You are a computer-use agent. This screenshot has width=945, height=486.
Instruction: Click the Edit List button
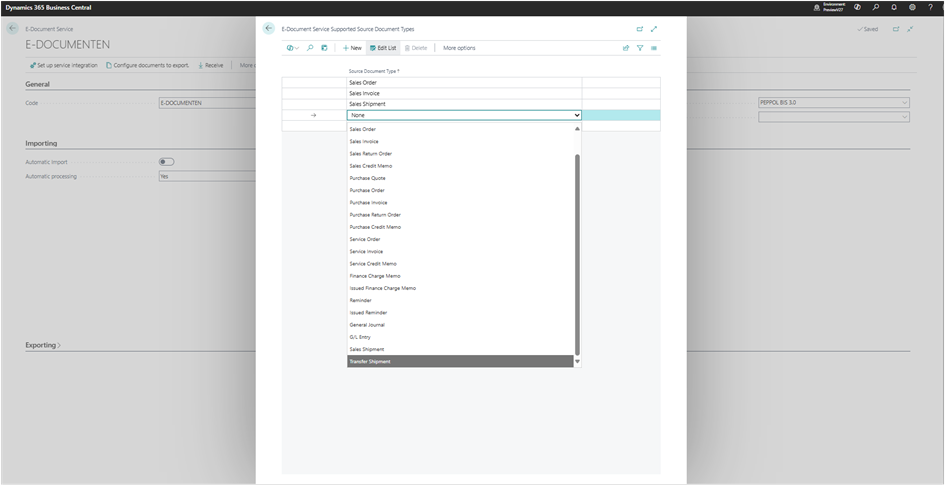(383, 48)
